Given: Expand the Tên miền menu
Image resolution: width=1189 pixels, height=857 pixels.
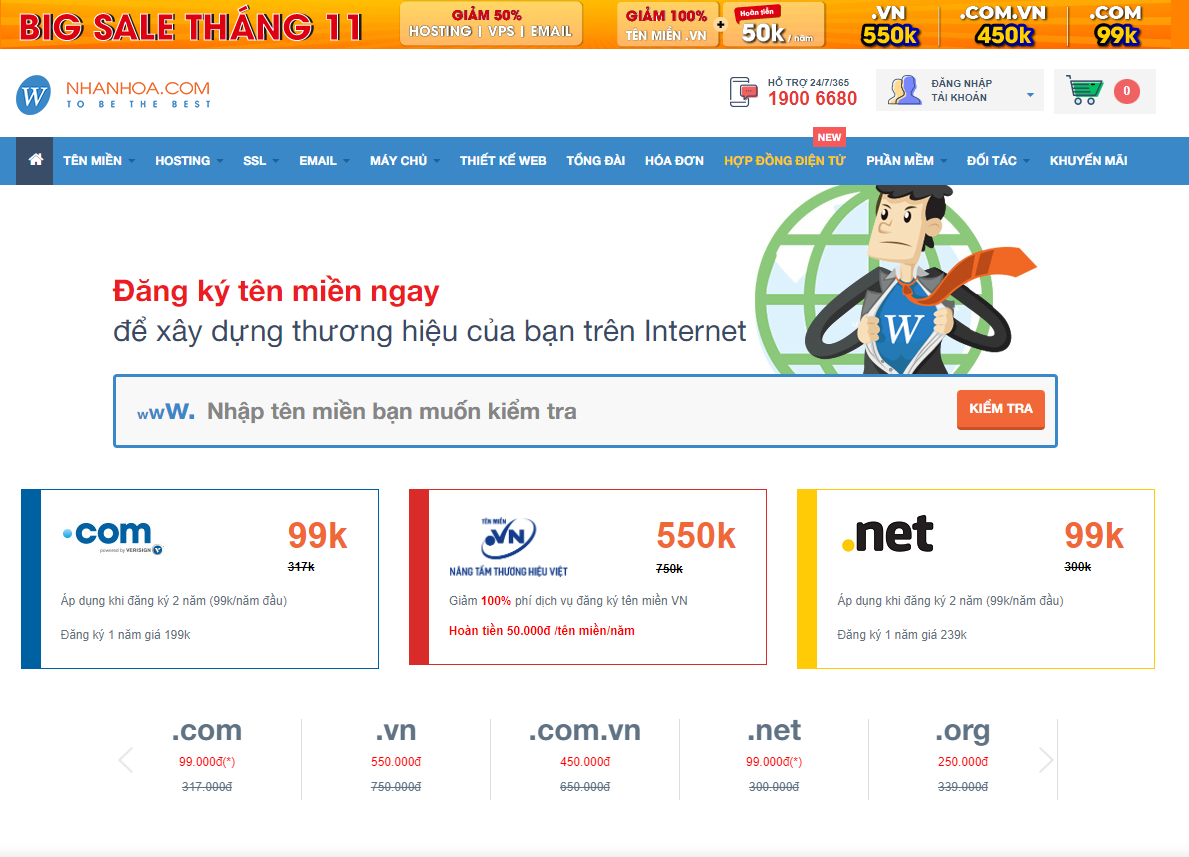Looking at the screenshot, I should click(x=99, y=161).
